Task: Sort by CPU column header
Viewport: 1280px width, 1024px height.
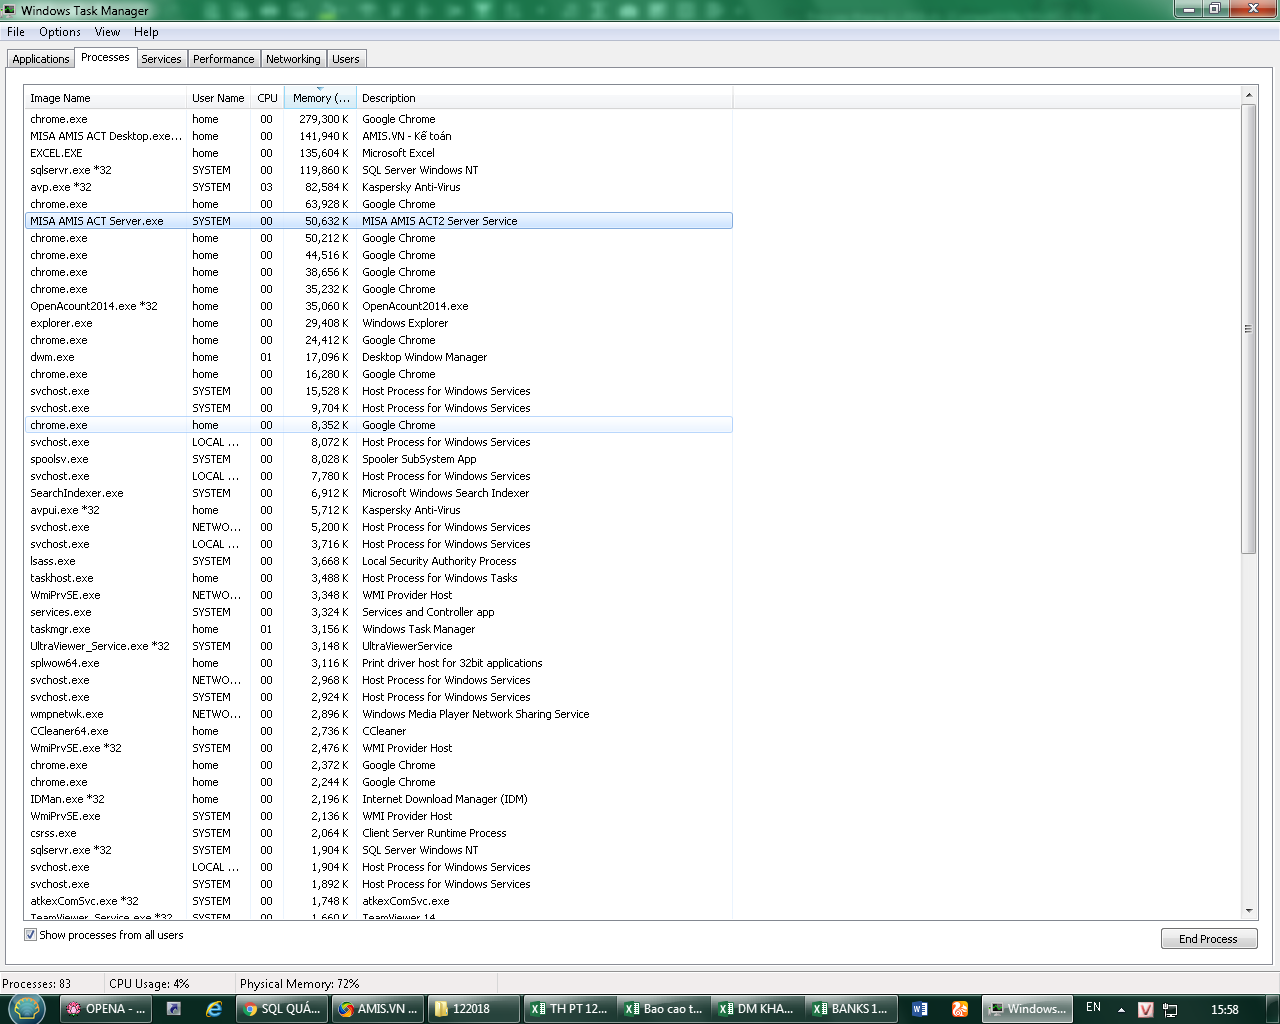Action: tap(267, 98)
